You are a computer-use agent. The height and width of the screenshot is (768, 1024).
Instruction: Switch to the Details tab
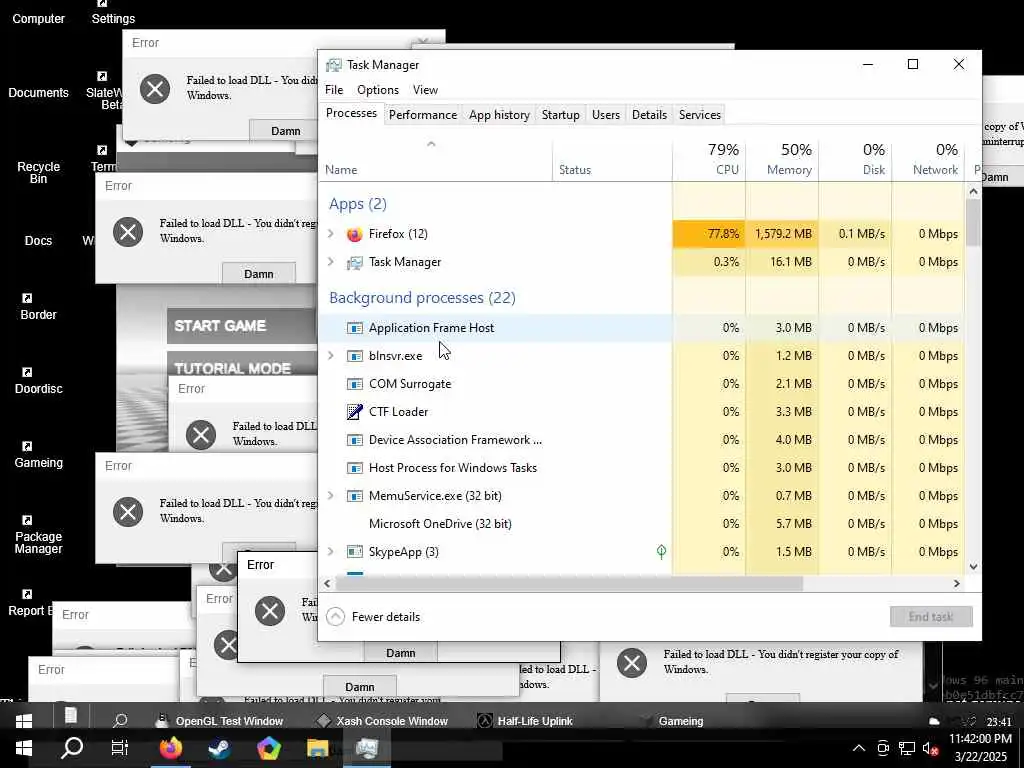649,115
